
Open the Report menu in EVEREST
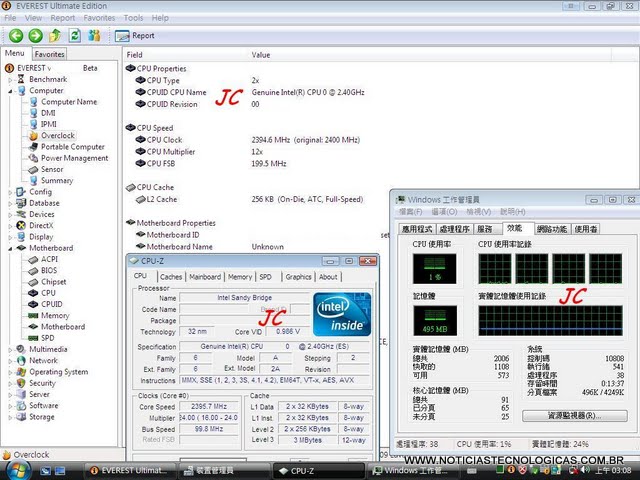point(62,18)
